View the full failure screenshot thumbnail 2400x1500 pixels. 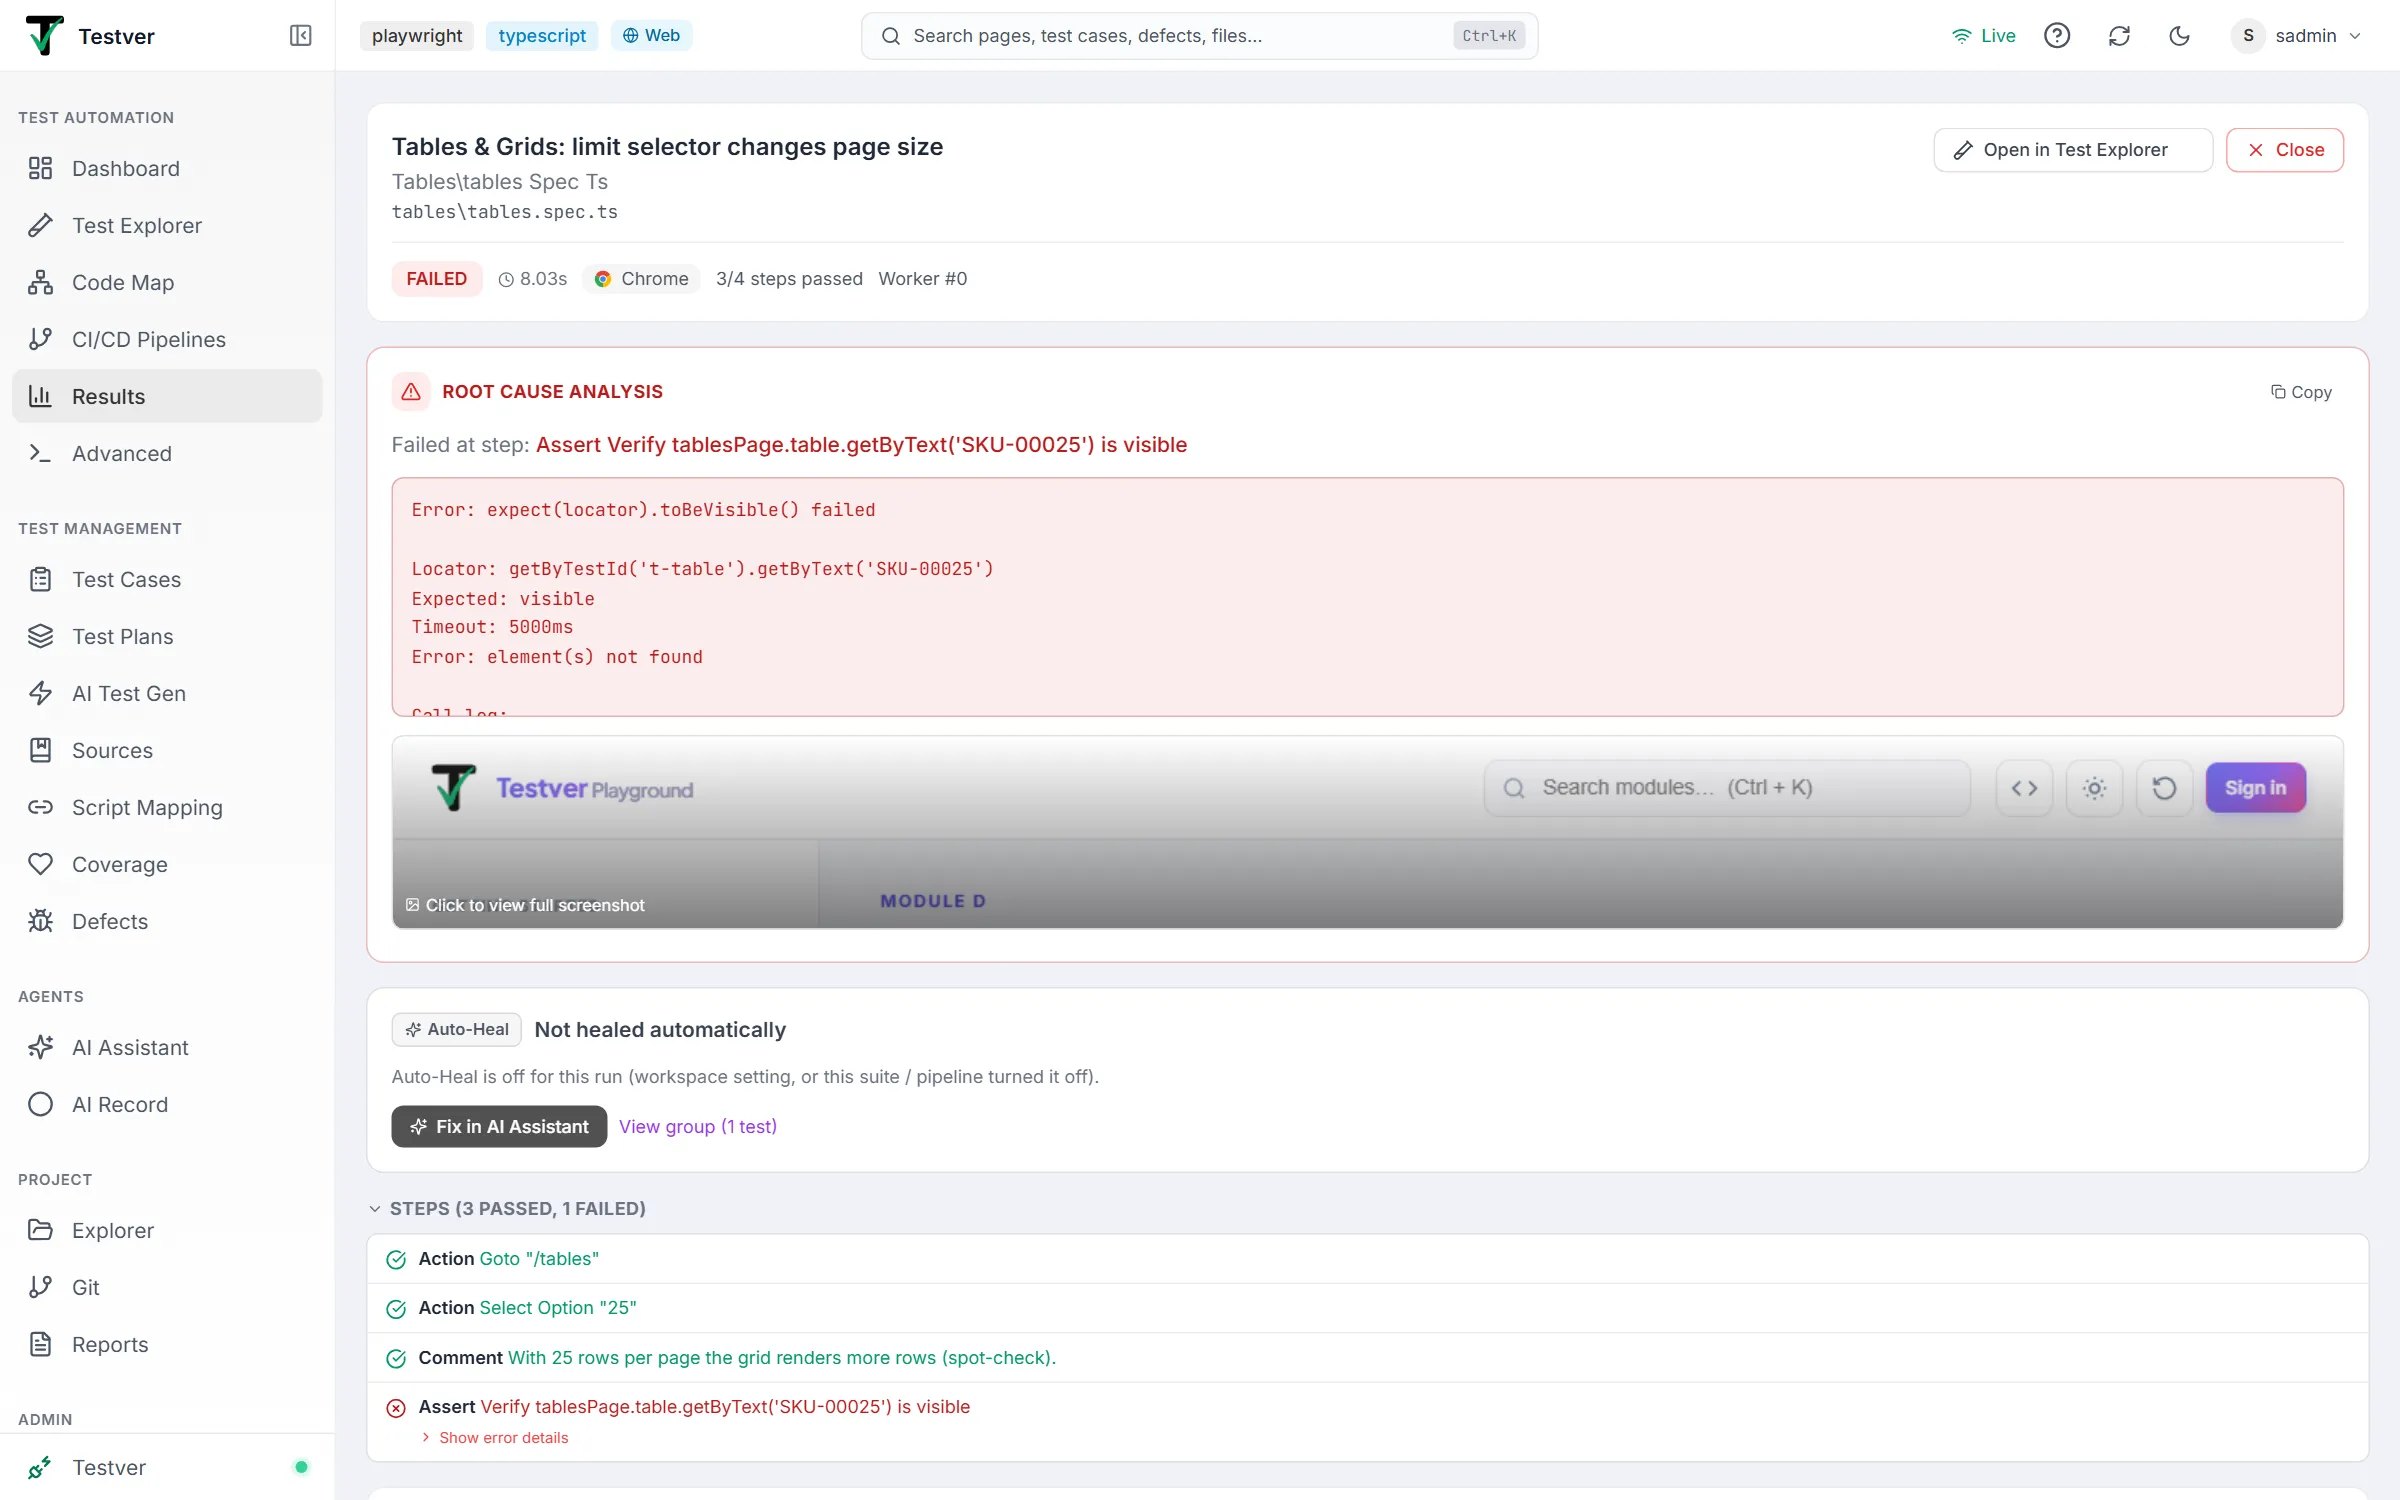tap(1367, 832)
